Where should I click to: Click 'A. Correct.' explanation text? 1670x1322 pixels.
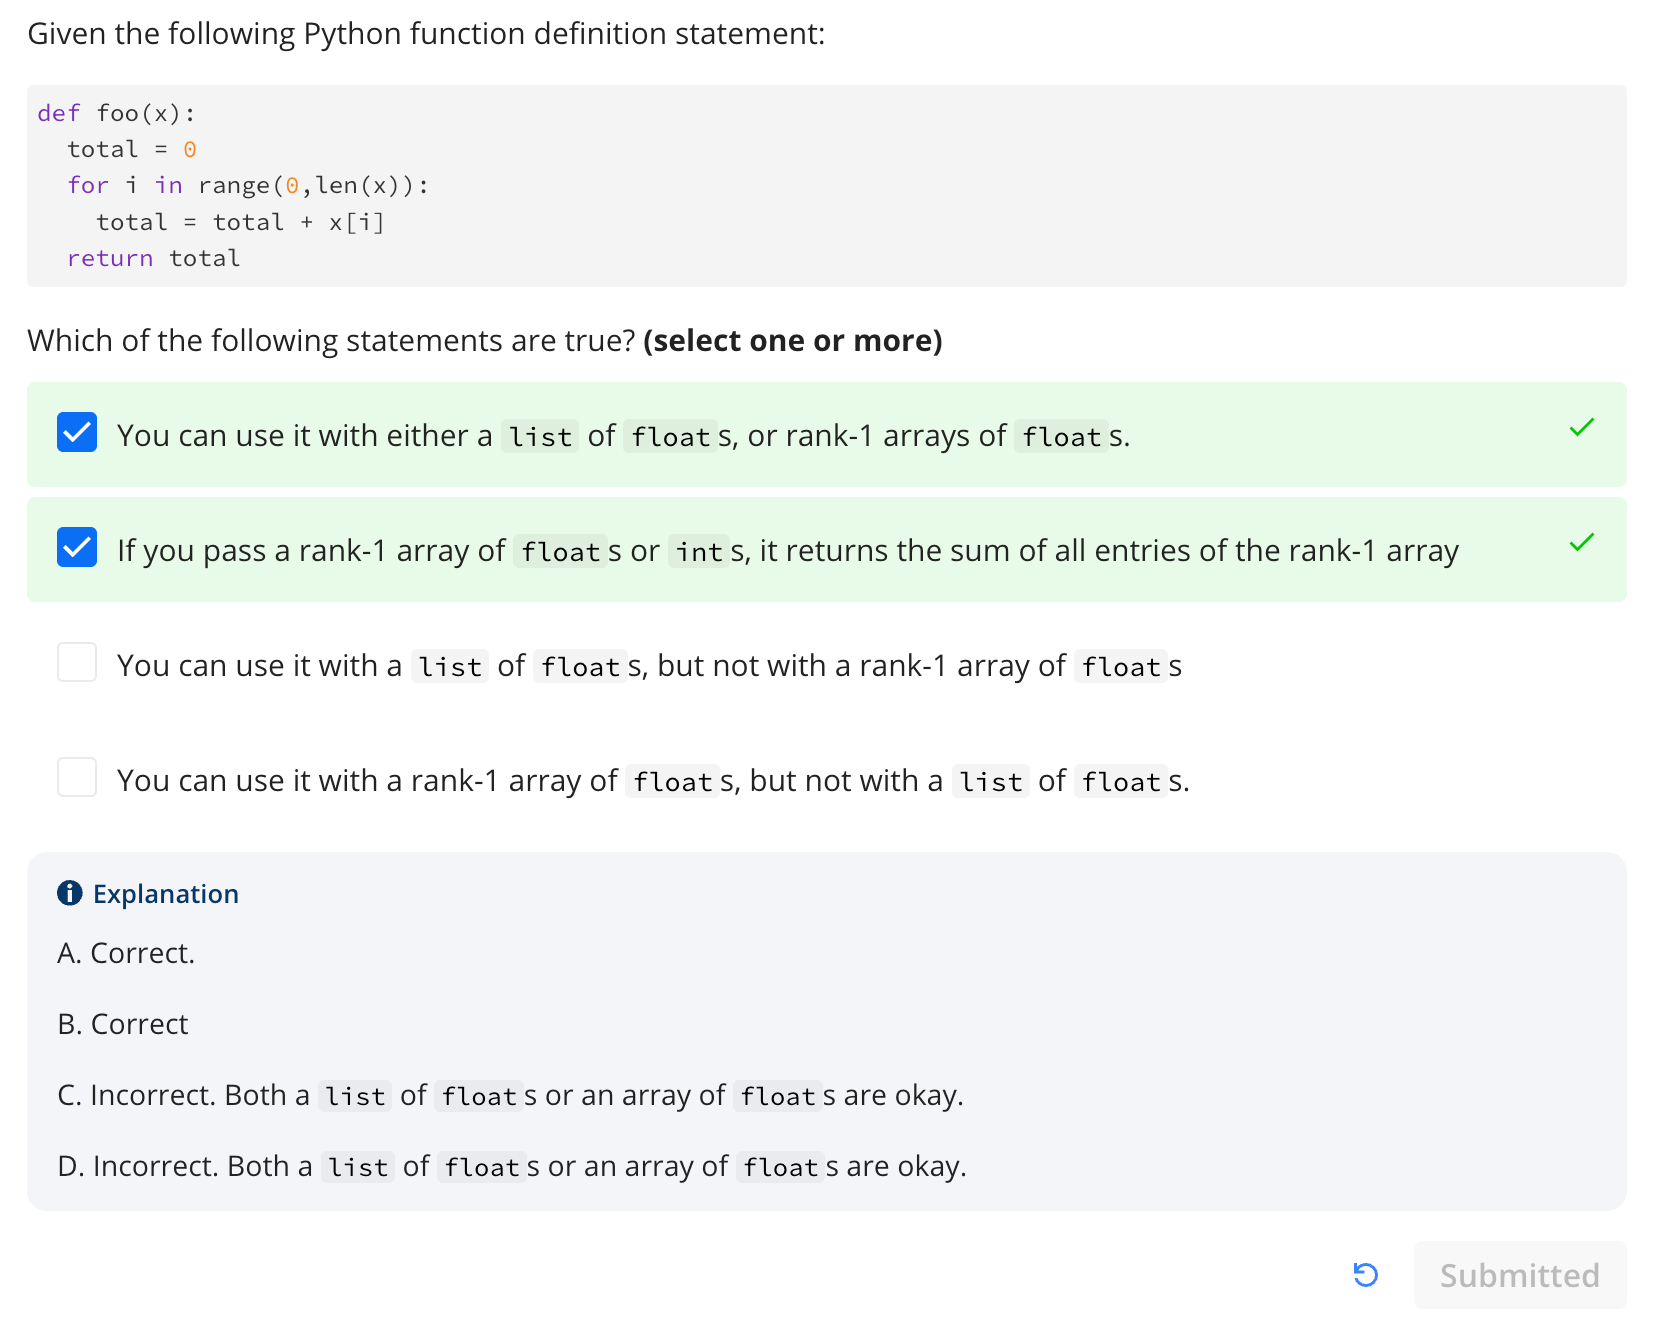coord(126,953)
